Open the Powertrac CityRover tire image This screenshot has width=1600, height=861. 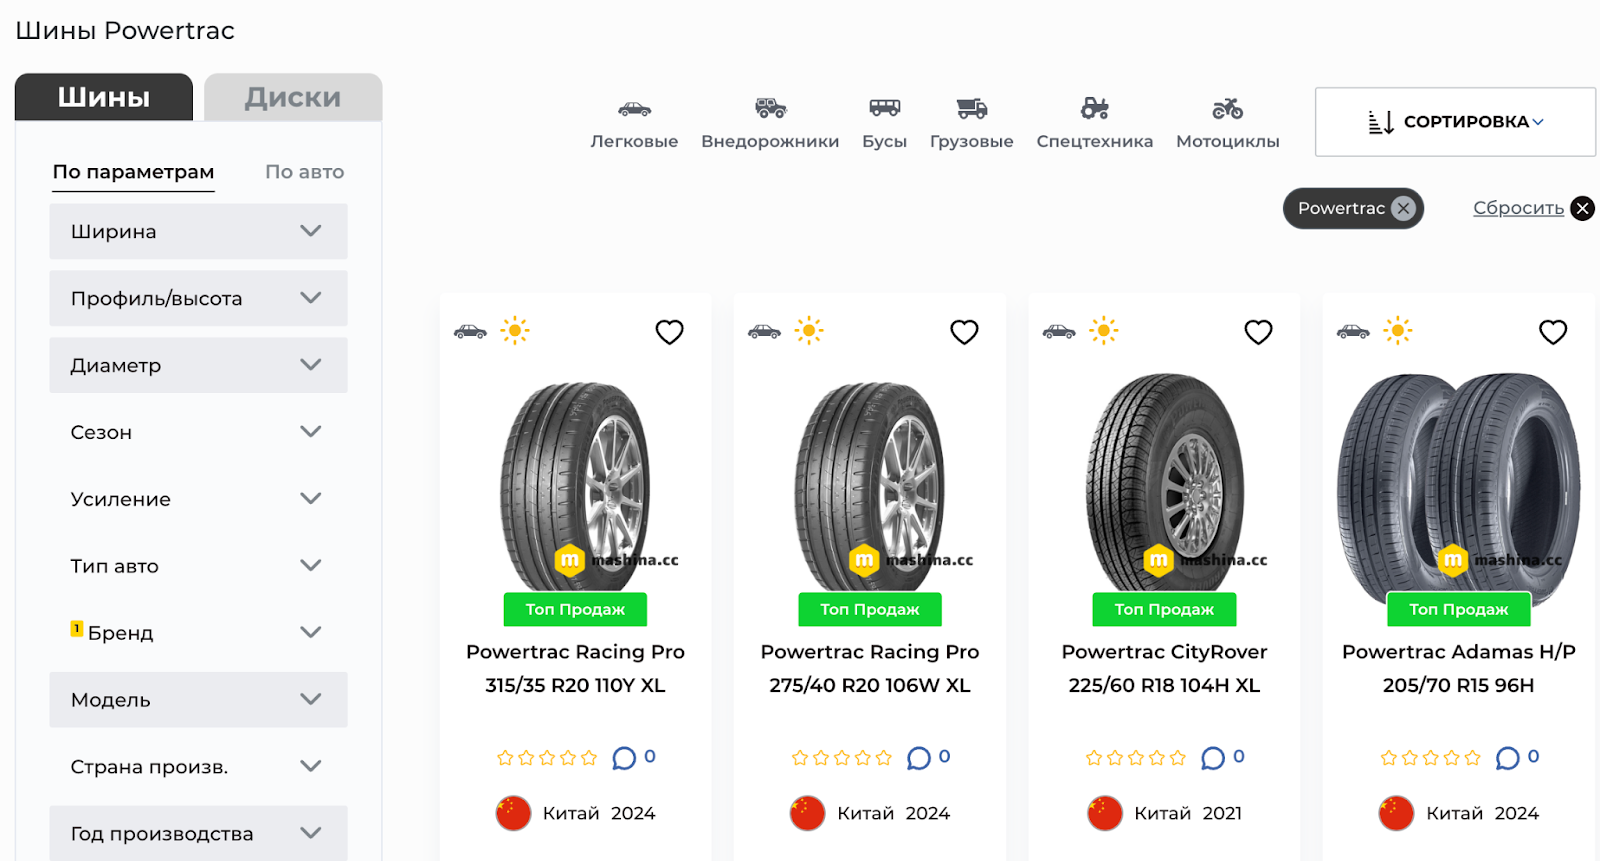pyautogui.click(x=1164, y=483)
